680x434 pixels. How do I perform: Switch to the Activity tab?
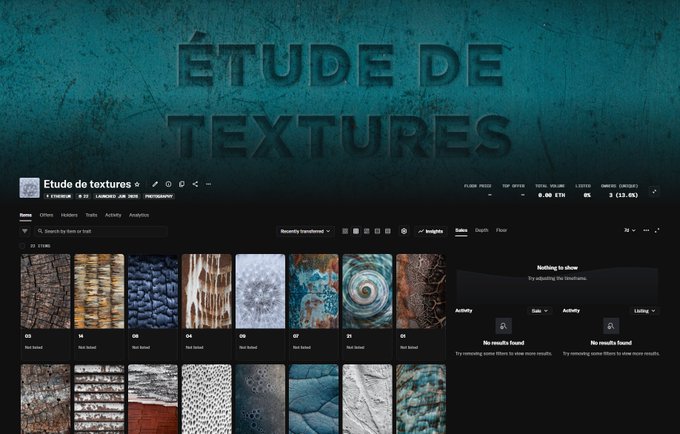(x=113, y=215)
